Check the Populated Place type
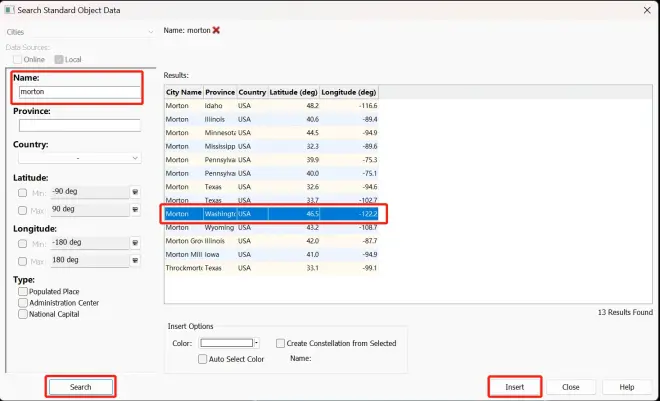Screen dimensions: 660x401 click(23, 291)
